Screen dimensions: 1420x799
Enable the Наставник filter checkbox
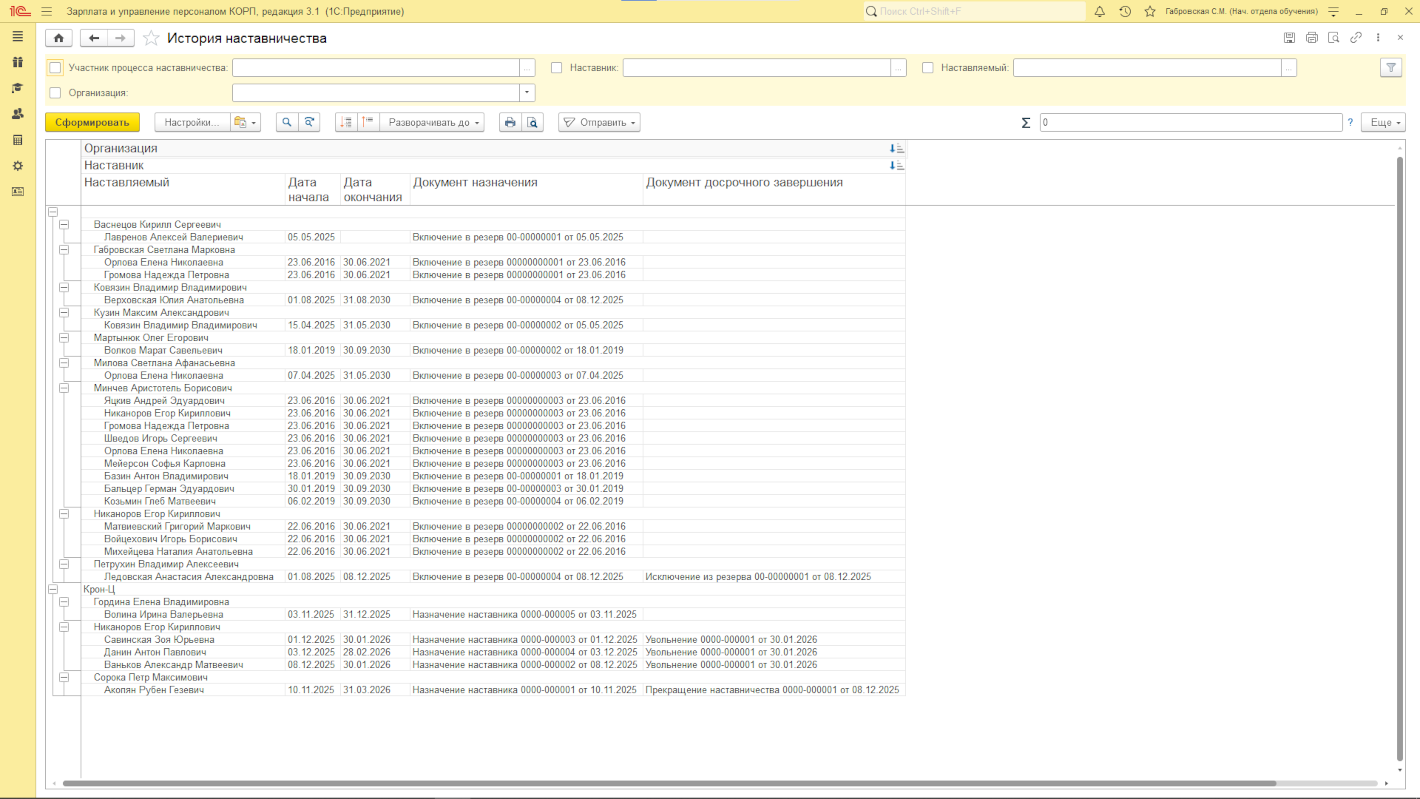557,68
